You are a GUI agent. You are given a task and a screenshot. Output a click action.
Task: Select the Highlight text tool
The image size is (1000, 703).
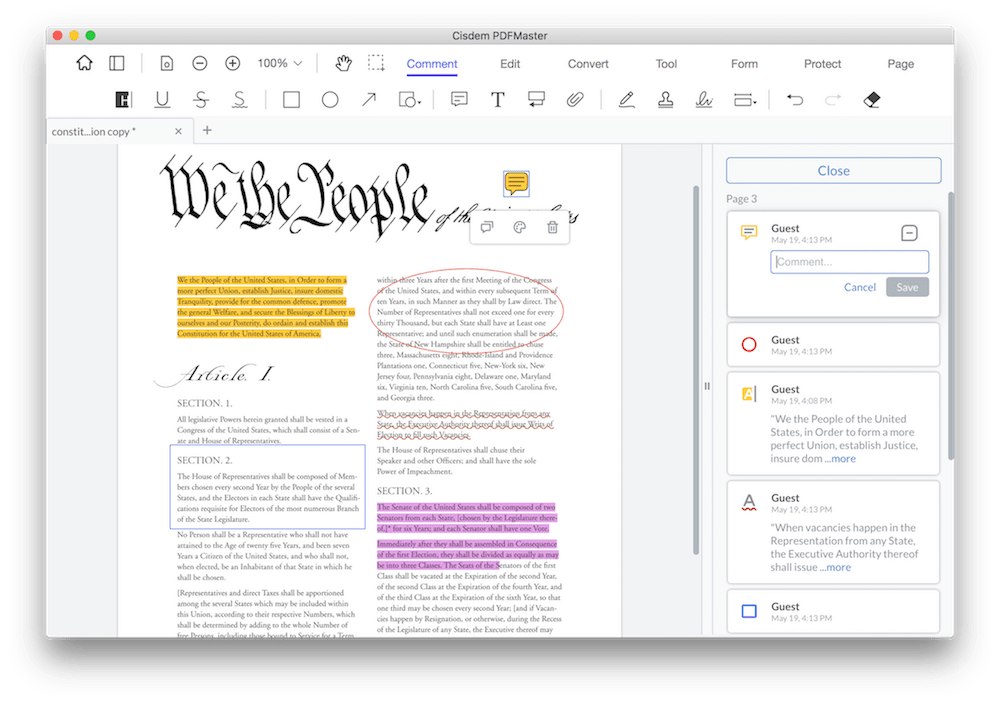click(x=122, y=100)
